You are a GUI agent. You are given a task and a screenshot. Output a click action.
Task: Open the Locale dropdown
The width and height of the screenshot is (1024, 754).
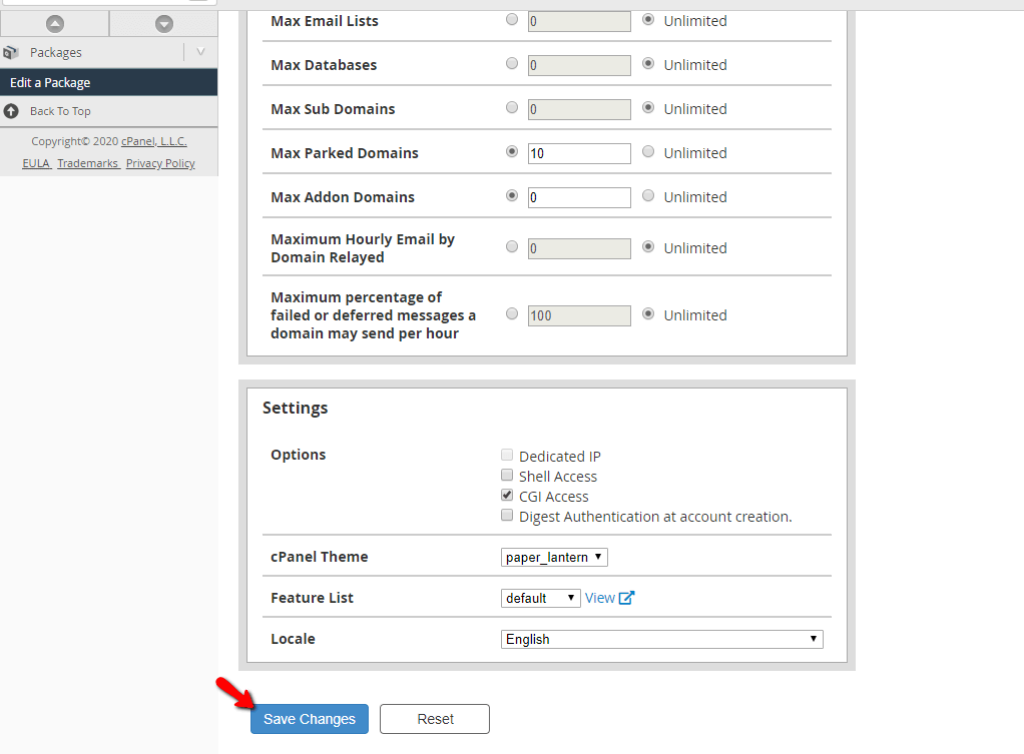662,639
